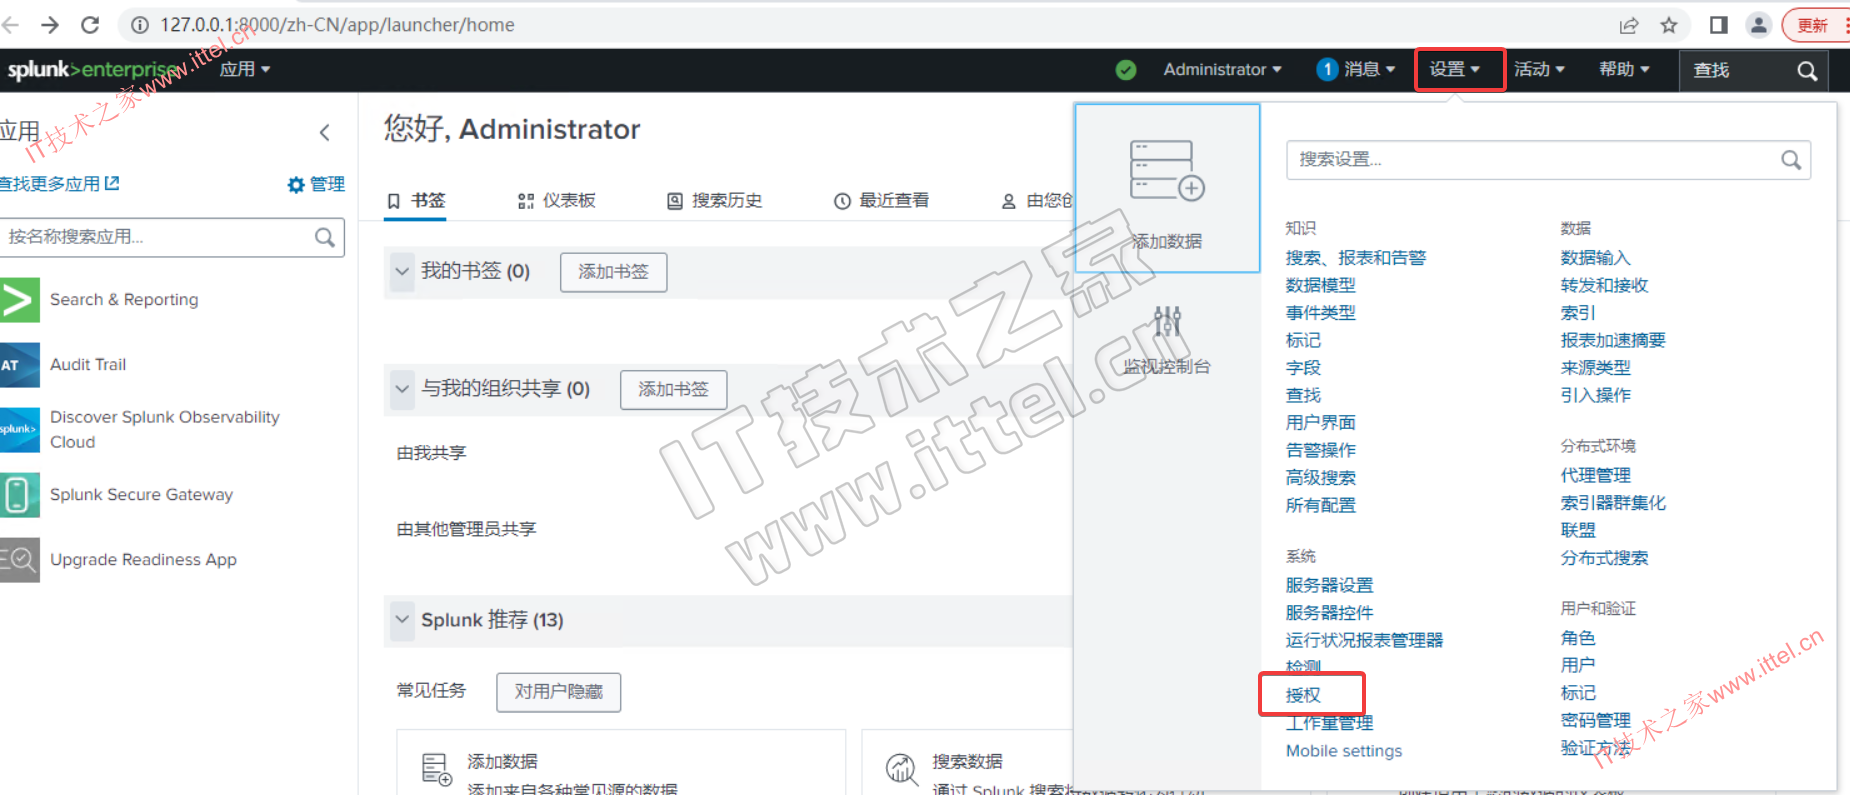
Task: Open the 授权 settings link
Action: [x=1303, y=695]
